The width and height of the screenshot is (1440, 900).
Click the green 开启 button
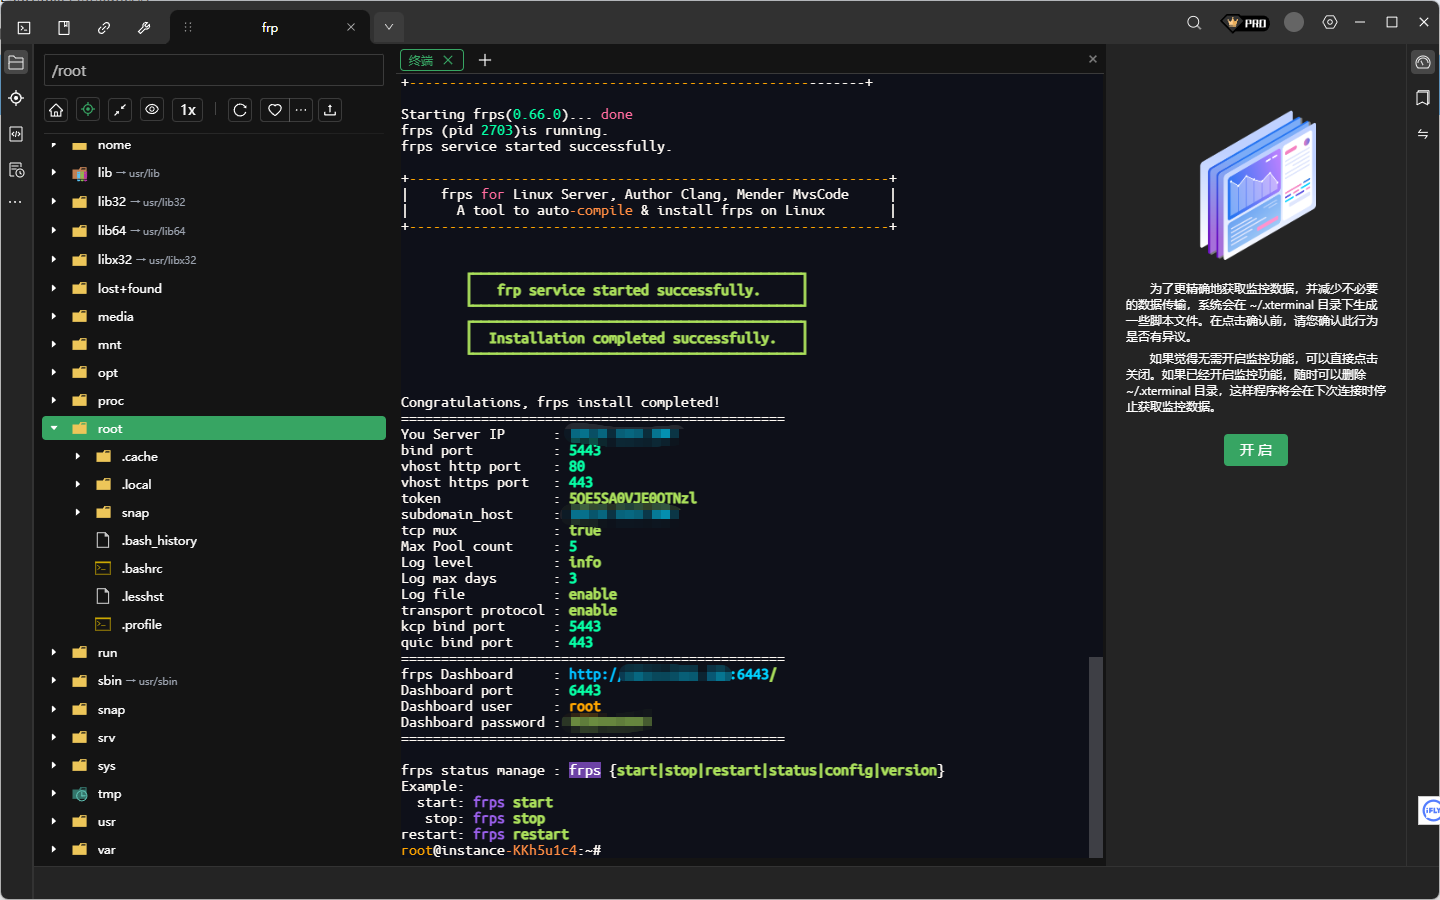coord(1255,450)
